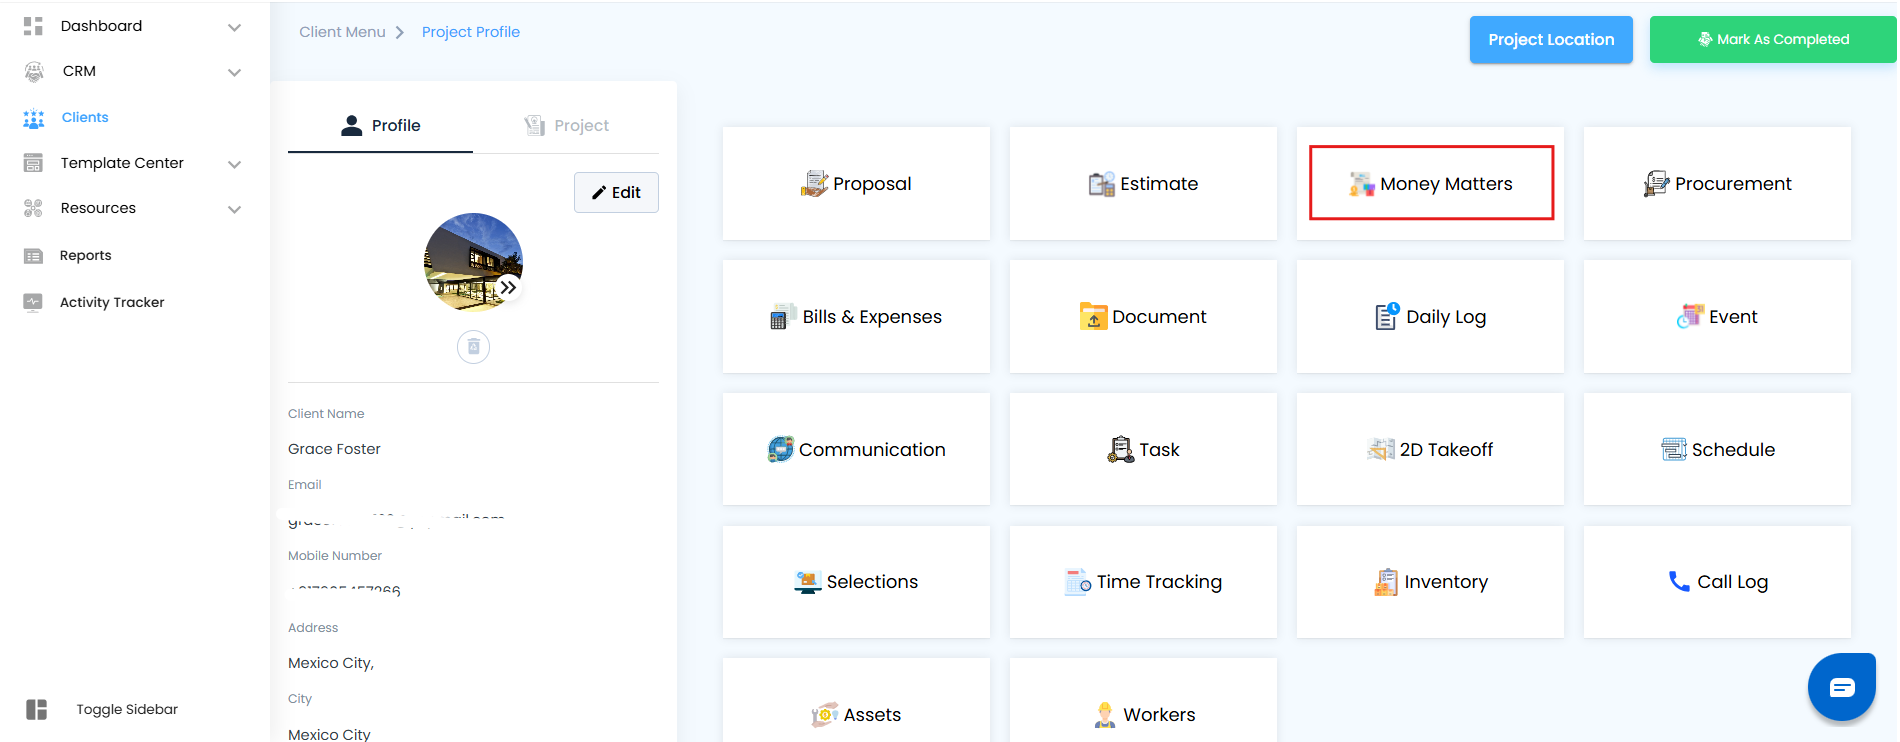Click the Document folder icon

1093,317
